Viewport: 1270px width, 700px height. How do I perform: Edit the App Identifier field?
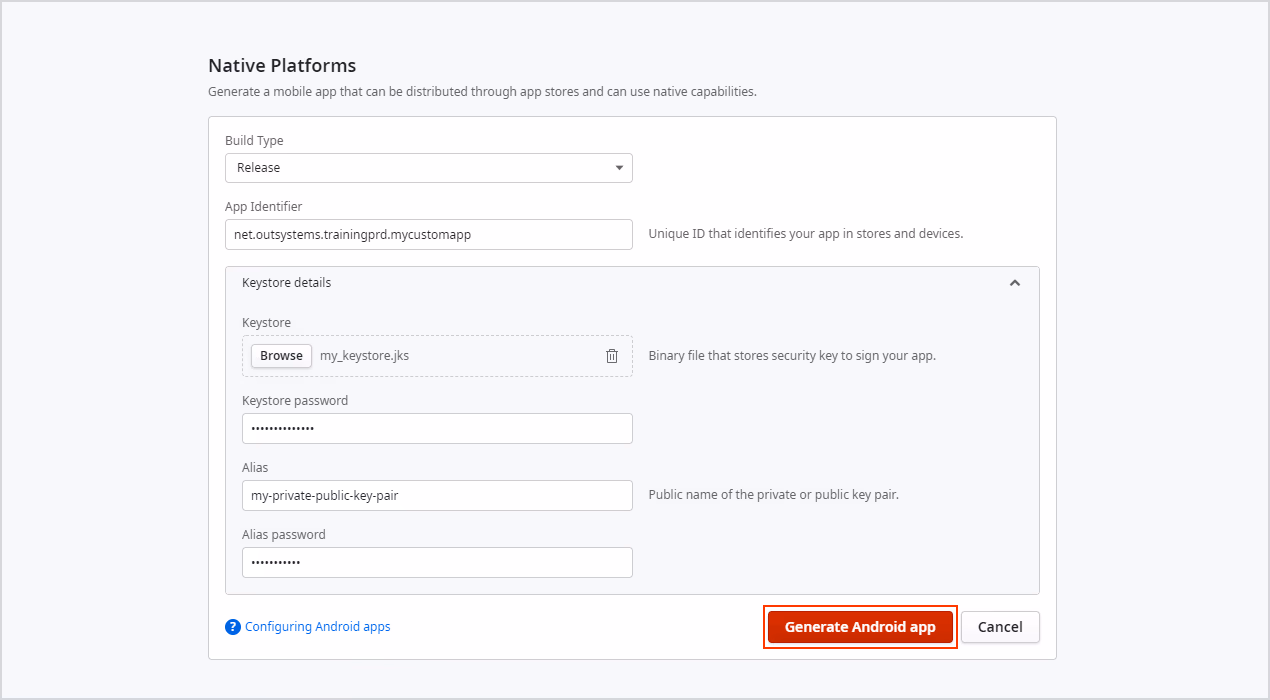tap(428, 234)
